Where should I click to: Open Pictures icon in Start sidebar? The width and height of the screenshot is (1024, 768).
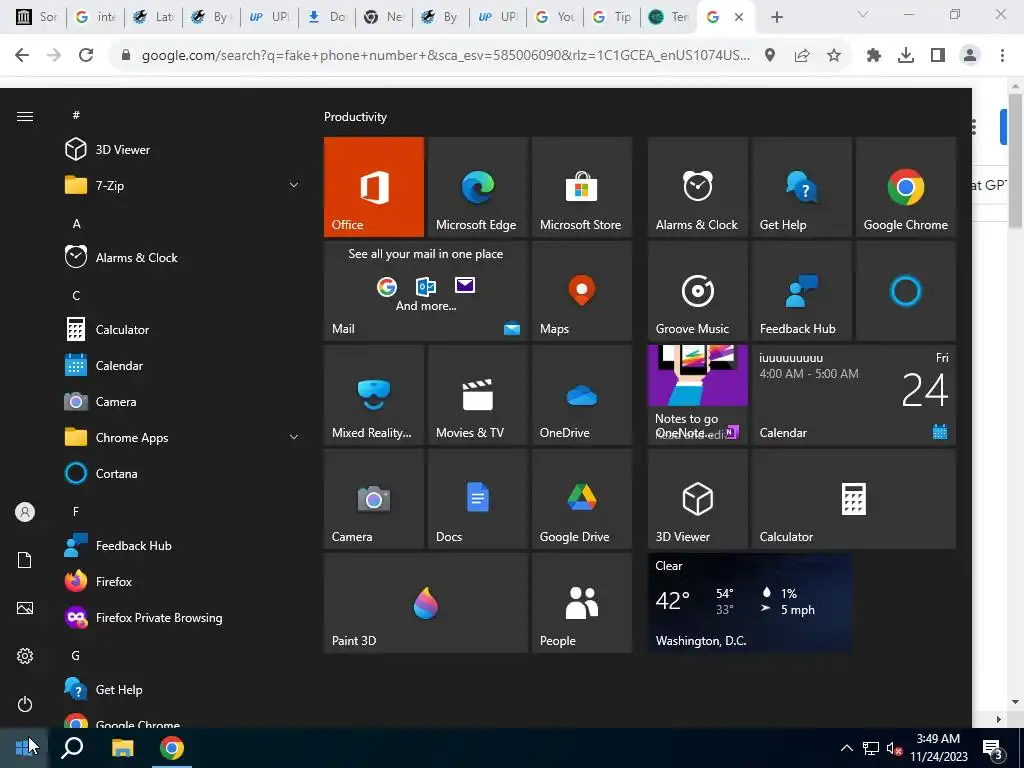[x=25, y=608]
